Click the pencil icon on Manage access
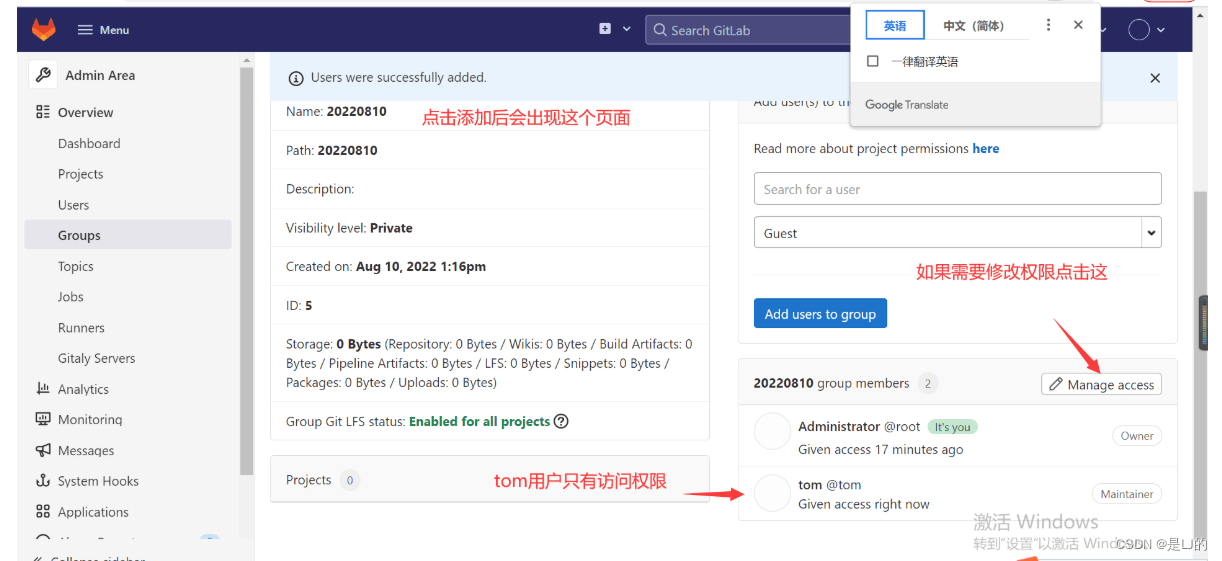Image resolution: width=1222 pixels, height=561 pixels. pyautogui.click(x=1056, y=385)
